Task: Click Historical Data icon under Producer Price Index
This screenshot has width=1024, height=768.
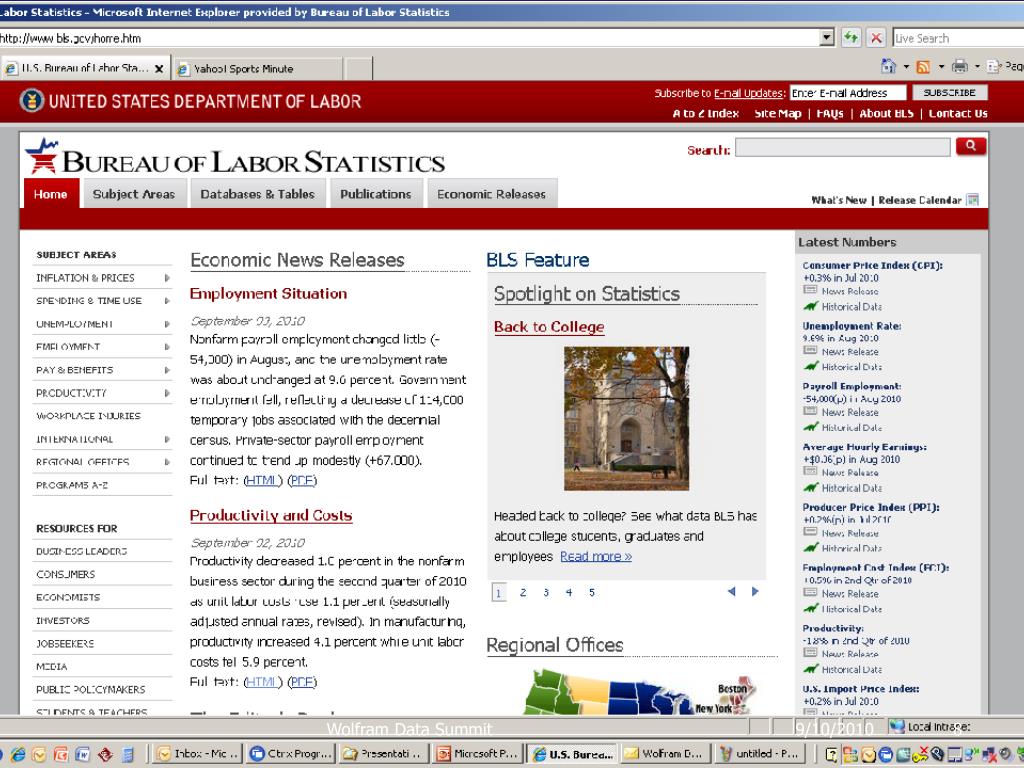Action: (810, 547)
